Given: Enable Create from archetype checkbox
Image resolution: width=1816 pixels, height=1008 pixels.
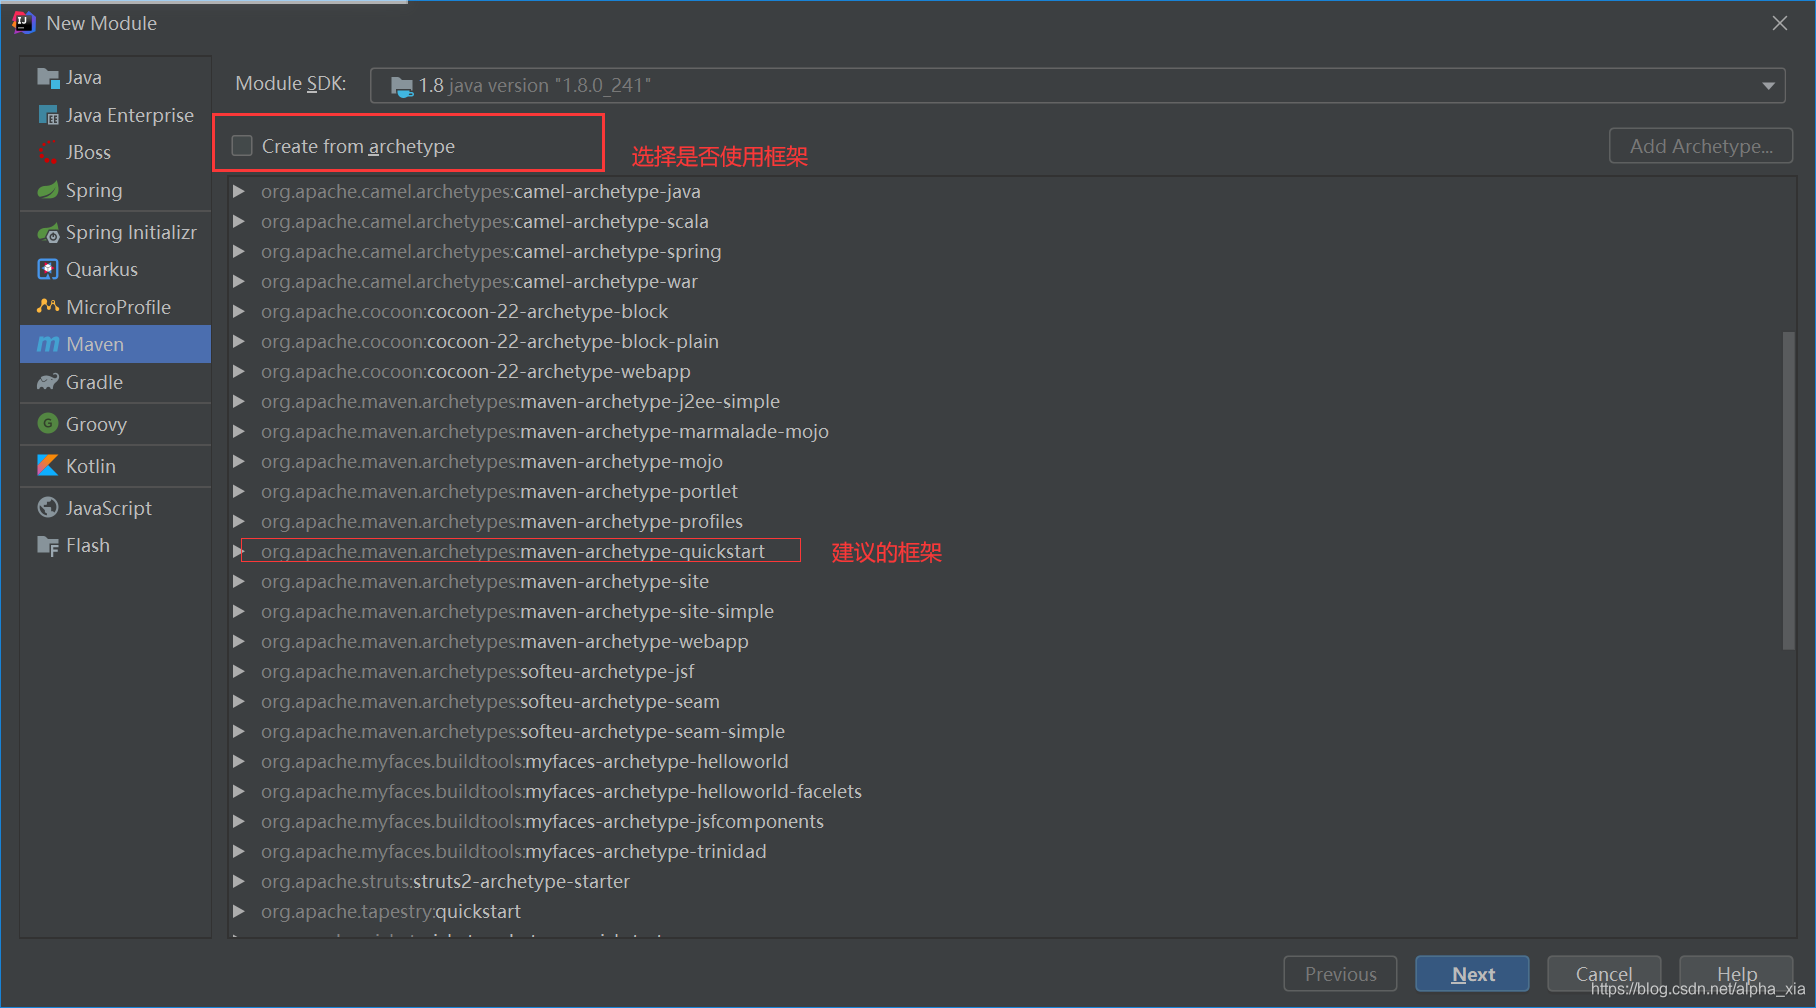Looking at the screenshot, I should (x=242, y=146).
